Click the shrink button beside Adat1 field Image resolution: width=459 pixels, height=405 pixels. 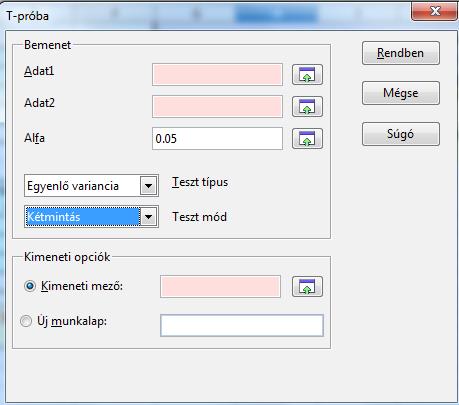(307, 74)
